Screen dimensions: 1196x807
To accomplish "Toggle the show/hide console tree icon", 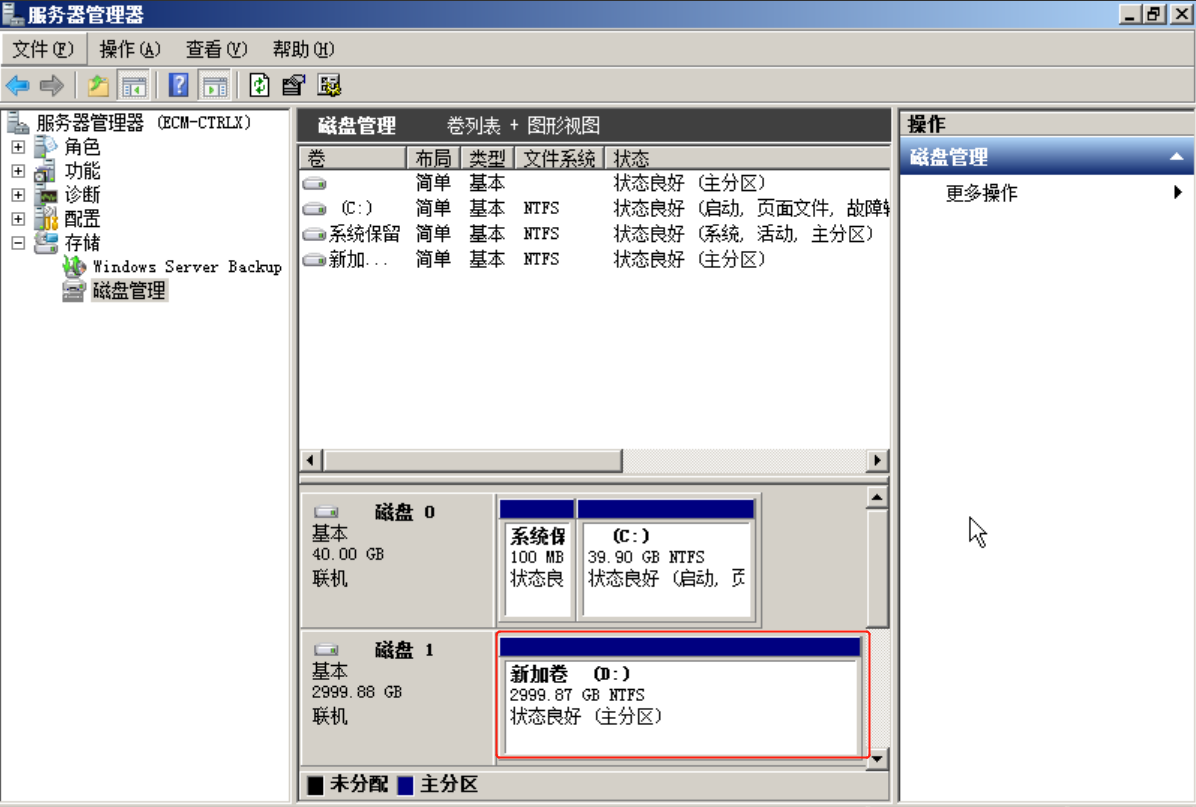I will (x=134, y=85).
